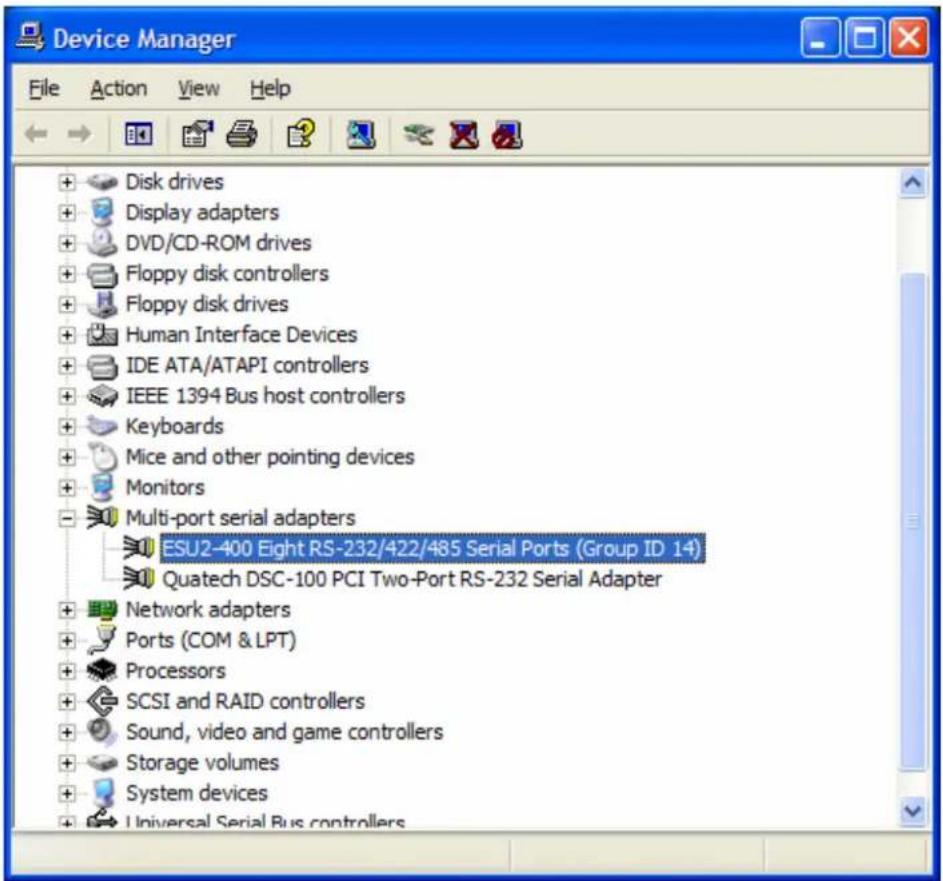Screen dimensions: 943x881
Task: Select the Ports (COM & LPT) label
Action: click(x=210, y=640)
